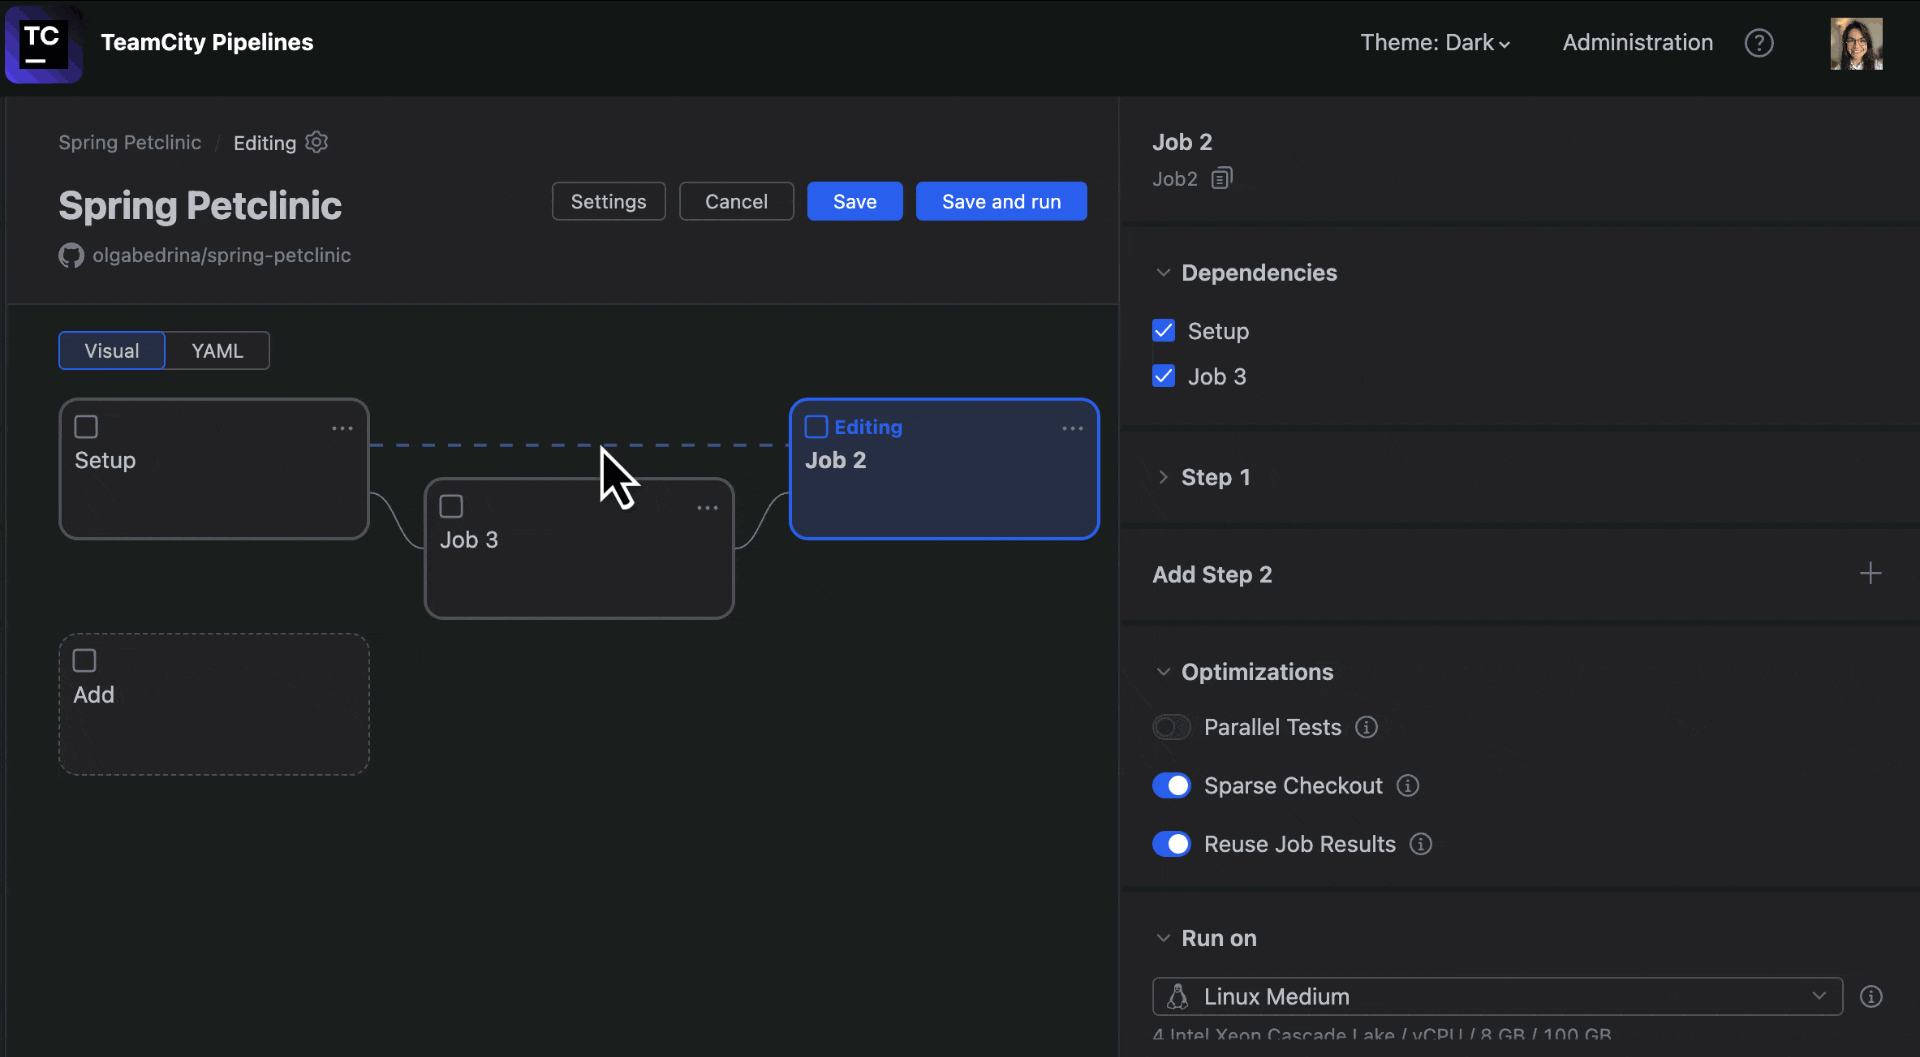This screenshot has height=1057, width=1920.
Task: Click the Settings button
Action: 608,202
